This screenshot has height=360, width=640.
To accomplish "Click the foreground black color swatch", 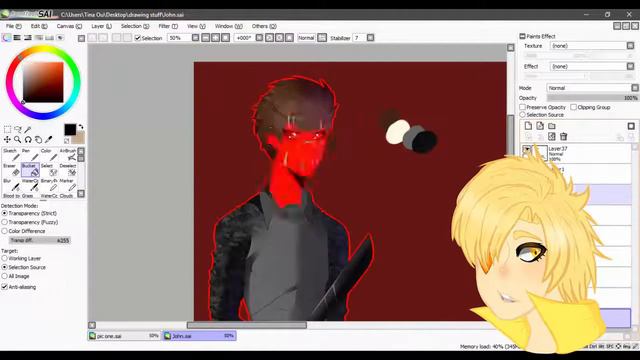I will 70,129.
